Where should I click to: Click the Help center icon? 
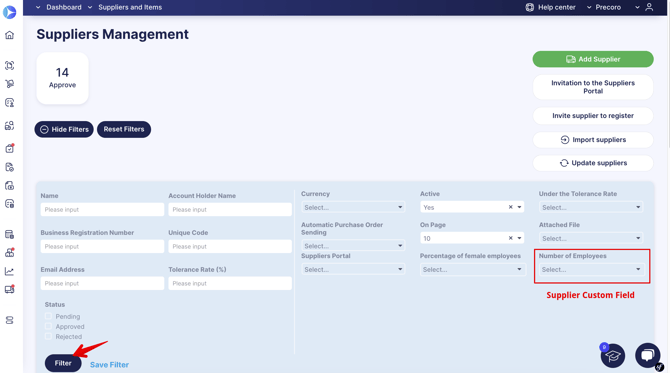tap(529, 7)
